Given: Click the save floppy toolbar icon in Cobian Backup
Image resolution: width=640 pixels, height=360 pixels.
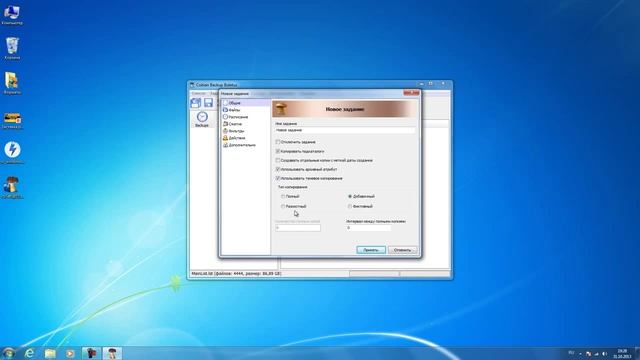Looking at the screenshot, I should (x=209, y=103).
